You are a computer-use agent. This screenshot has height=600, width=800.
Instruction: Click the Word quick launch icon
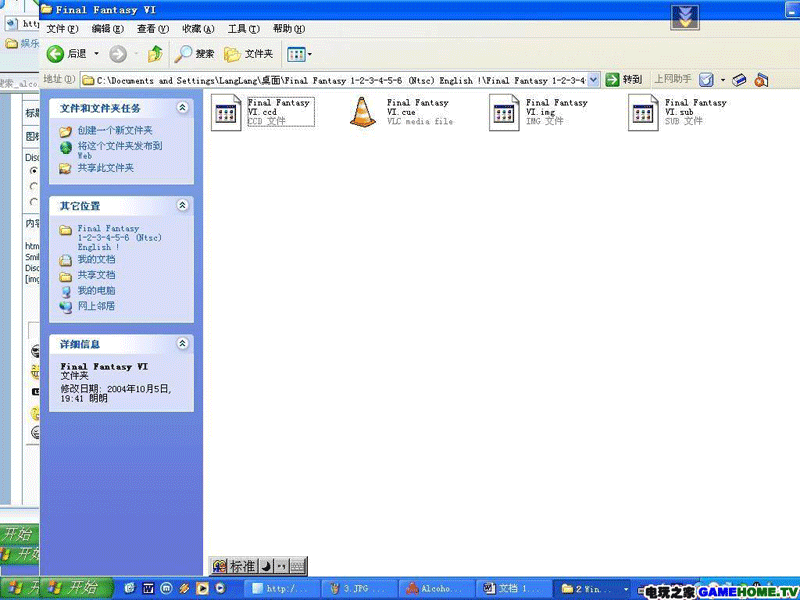148,588
